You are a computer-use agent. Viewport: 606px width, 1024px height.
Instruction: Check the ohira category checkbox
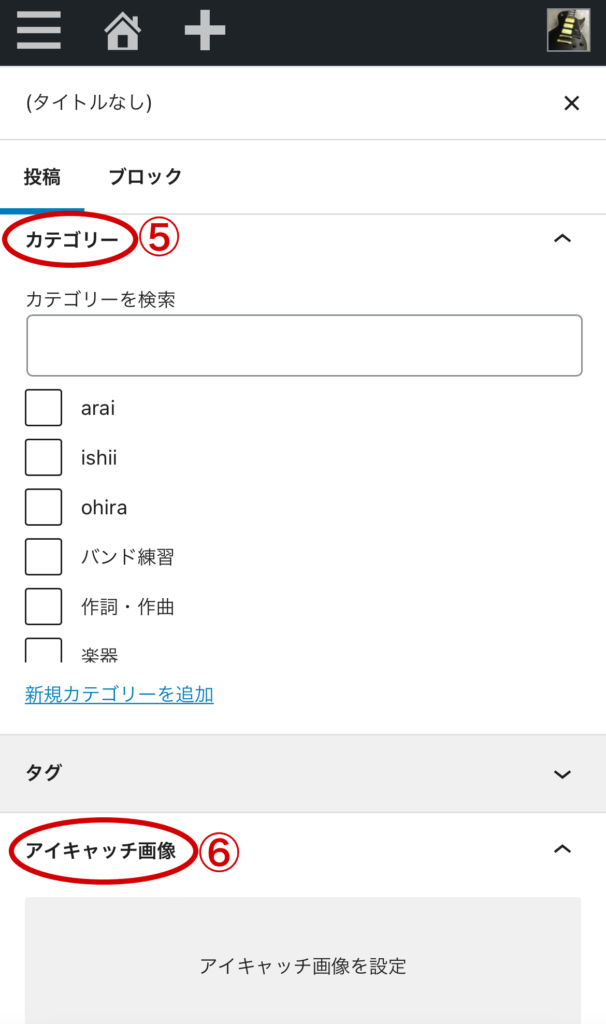point(44,507)
